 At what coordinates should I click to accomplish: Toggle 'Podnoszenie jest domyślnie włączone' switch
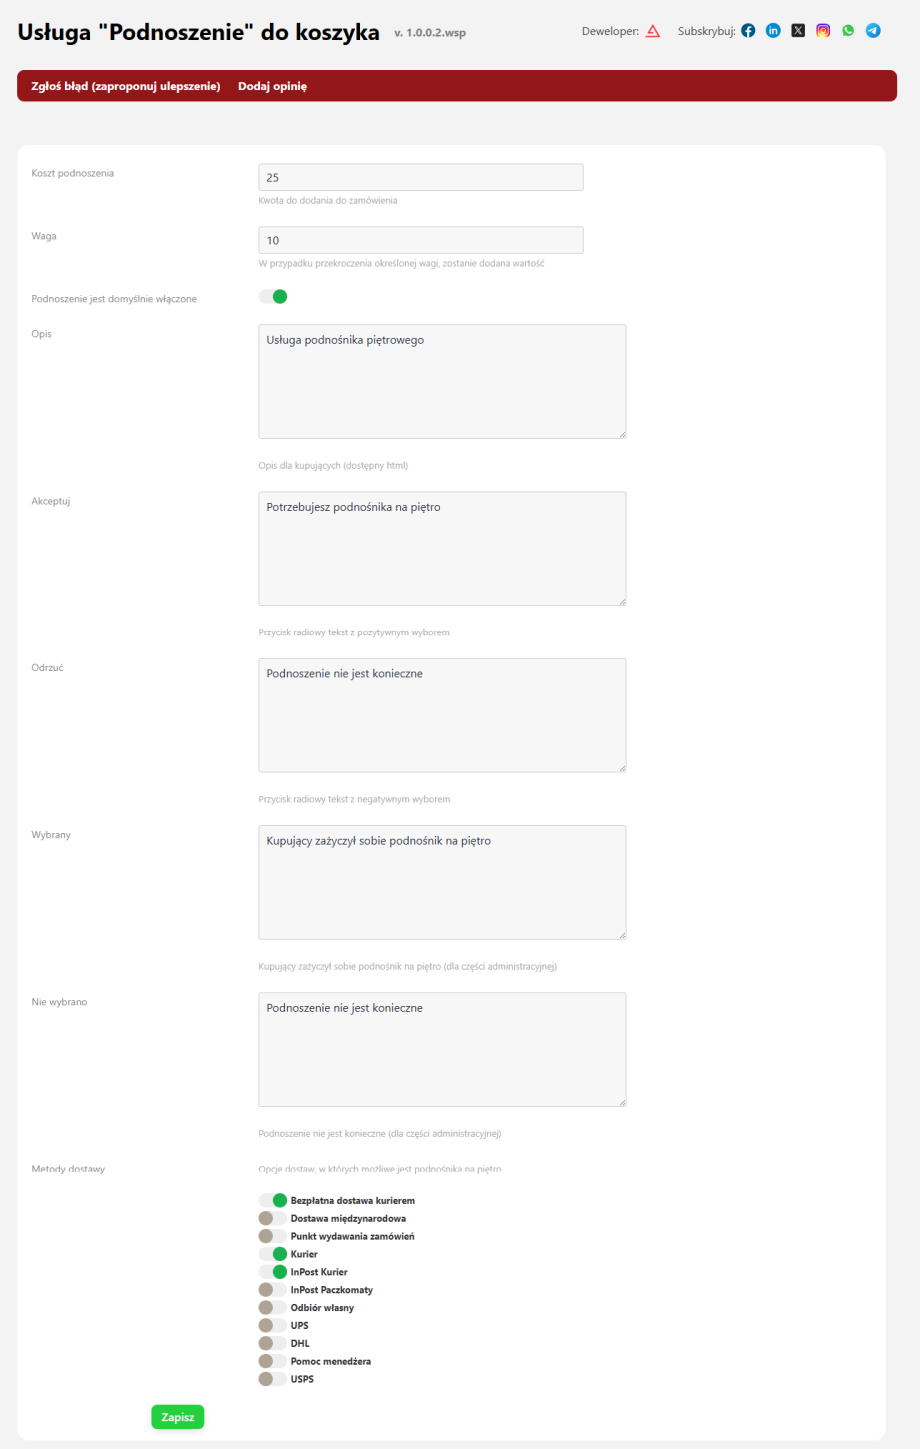coord(273,297)
